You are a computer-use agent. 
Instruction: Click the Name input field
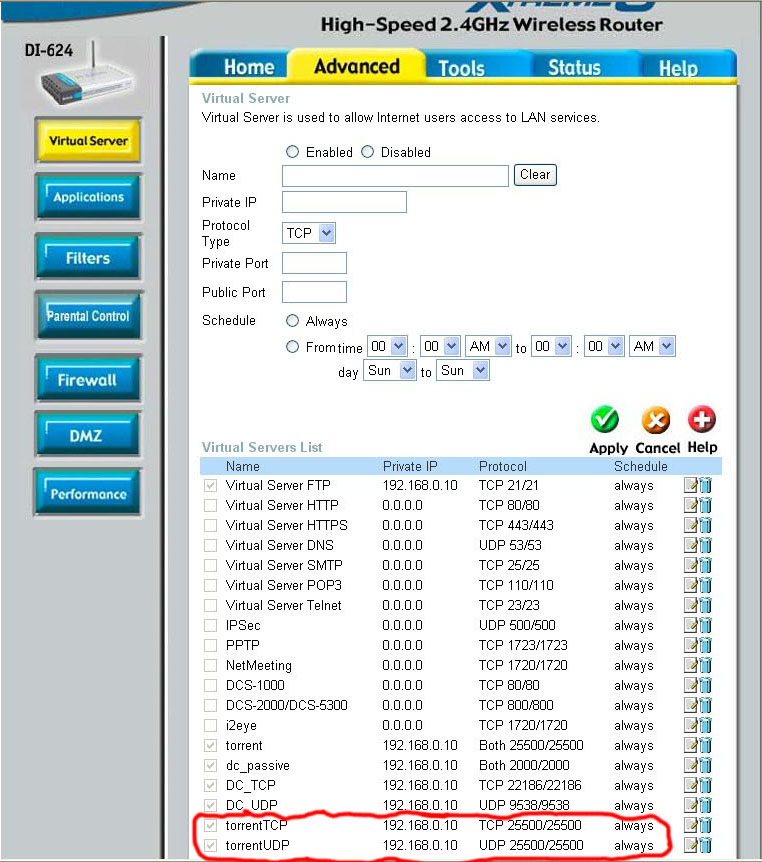[395, 176]
